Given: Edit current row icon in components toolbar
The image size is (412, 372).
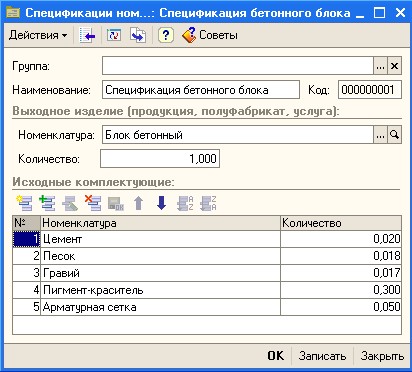Looking at the screenshot, I should click(x=70, y=203).
